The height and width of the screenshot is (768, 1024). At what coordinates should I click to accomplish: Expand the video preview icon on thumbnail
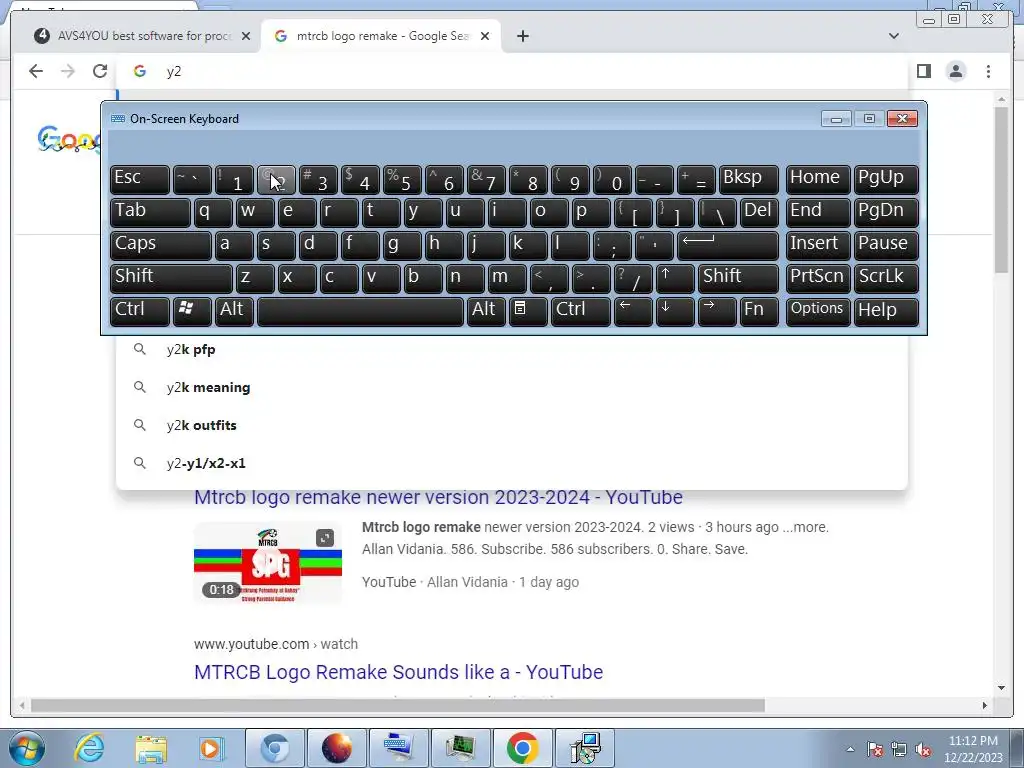point(325,537)
